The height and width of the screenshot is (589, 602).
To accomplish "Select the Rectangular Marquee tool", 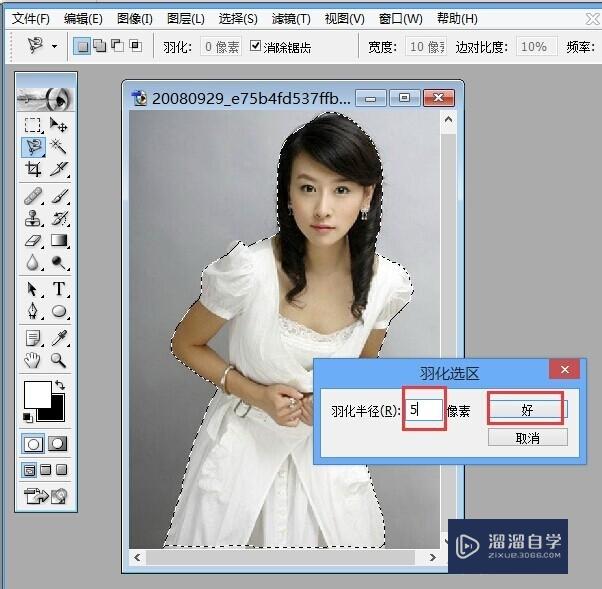I will pos(33,125).
